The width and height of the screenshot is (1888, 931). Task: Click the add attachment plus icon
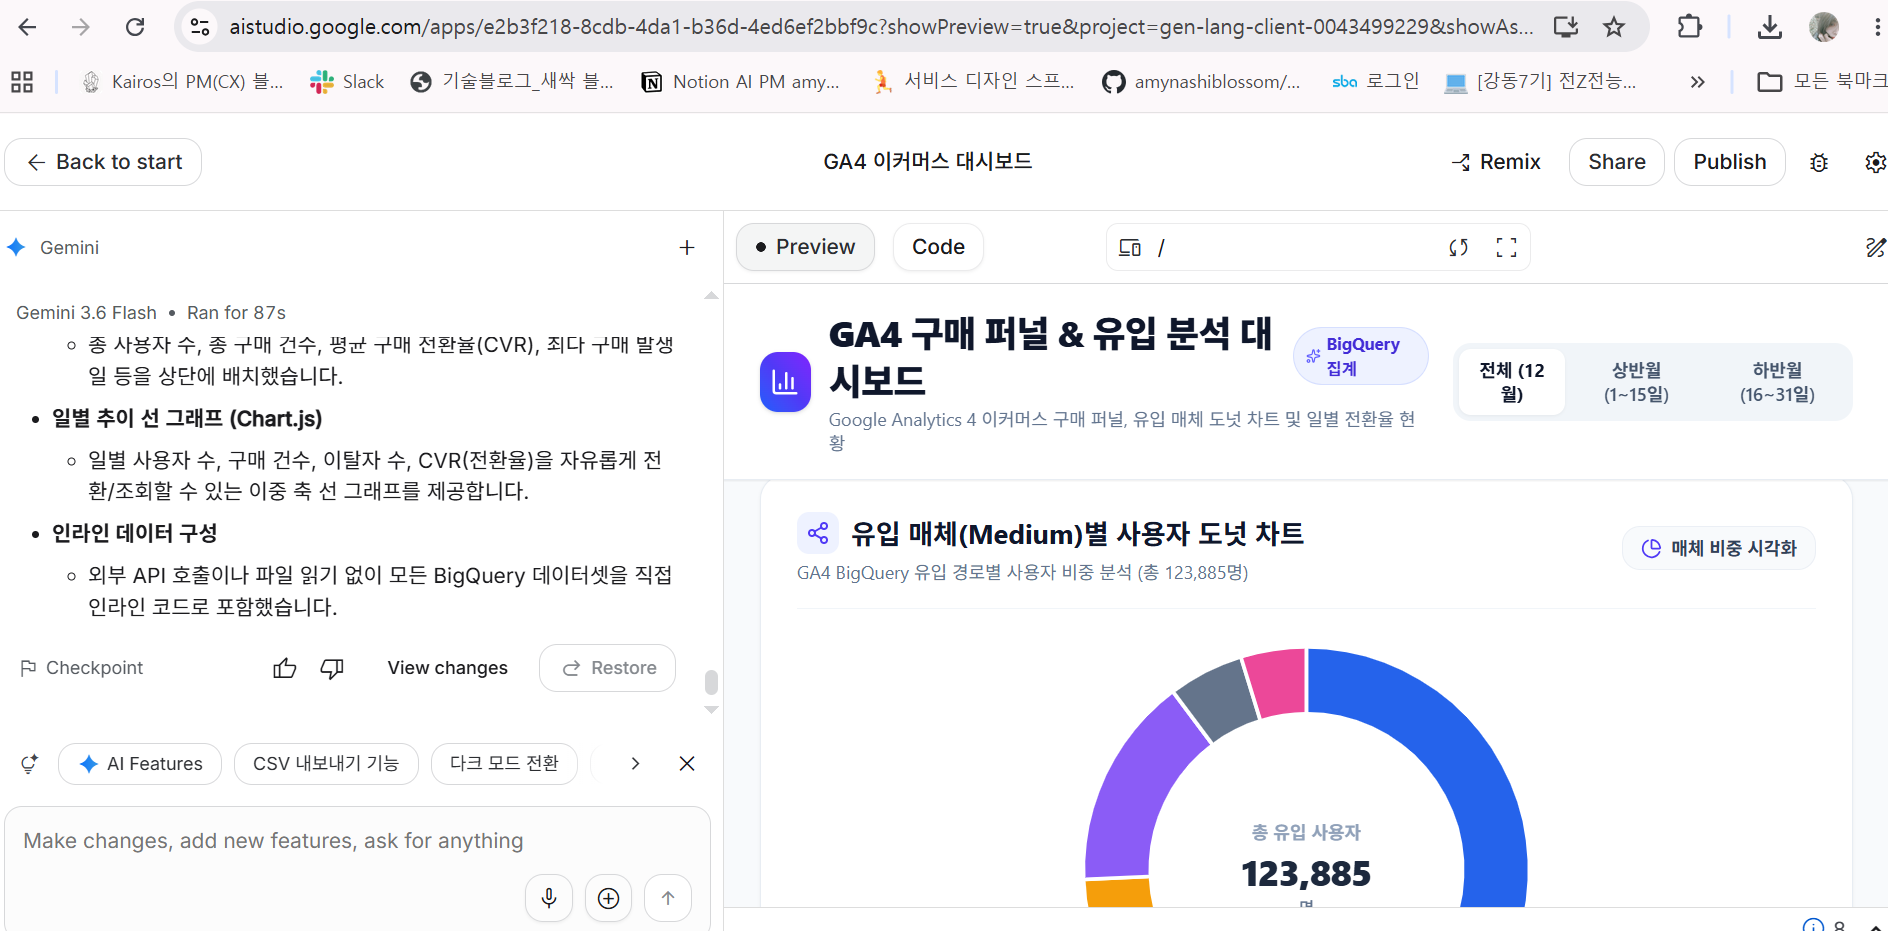(608, 898)
